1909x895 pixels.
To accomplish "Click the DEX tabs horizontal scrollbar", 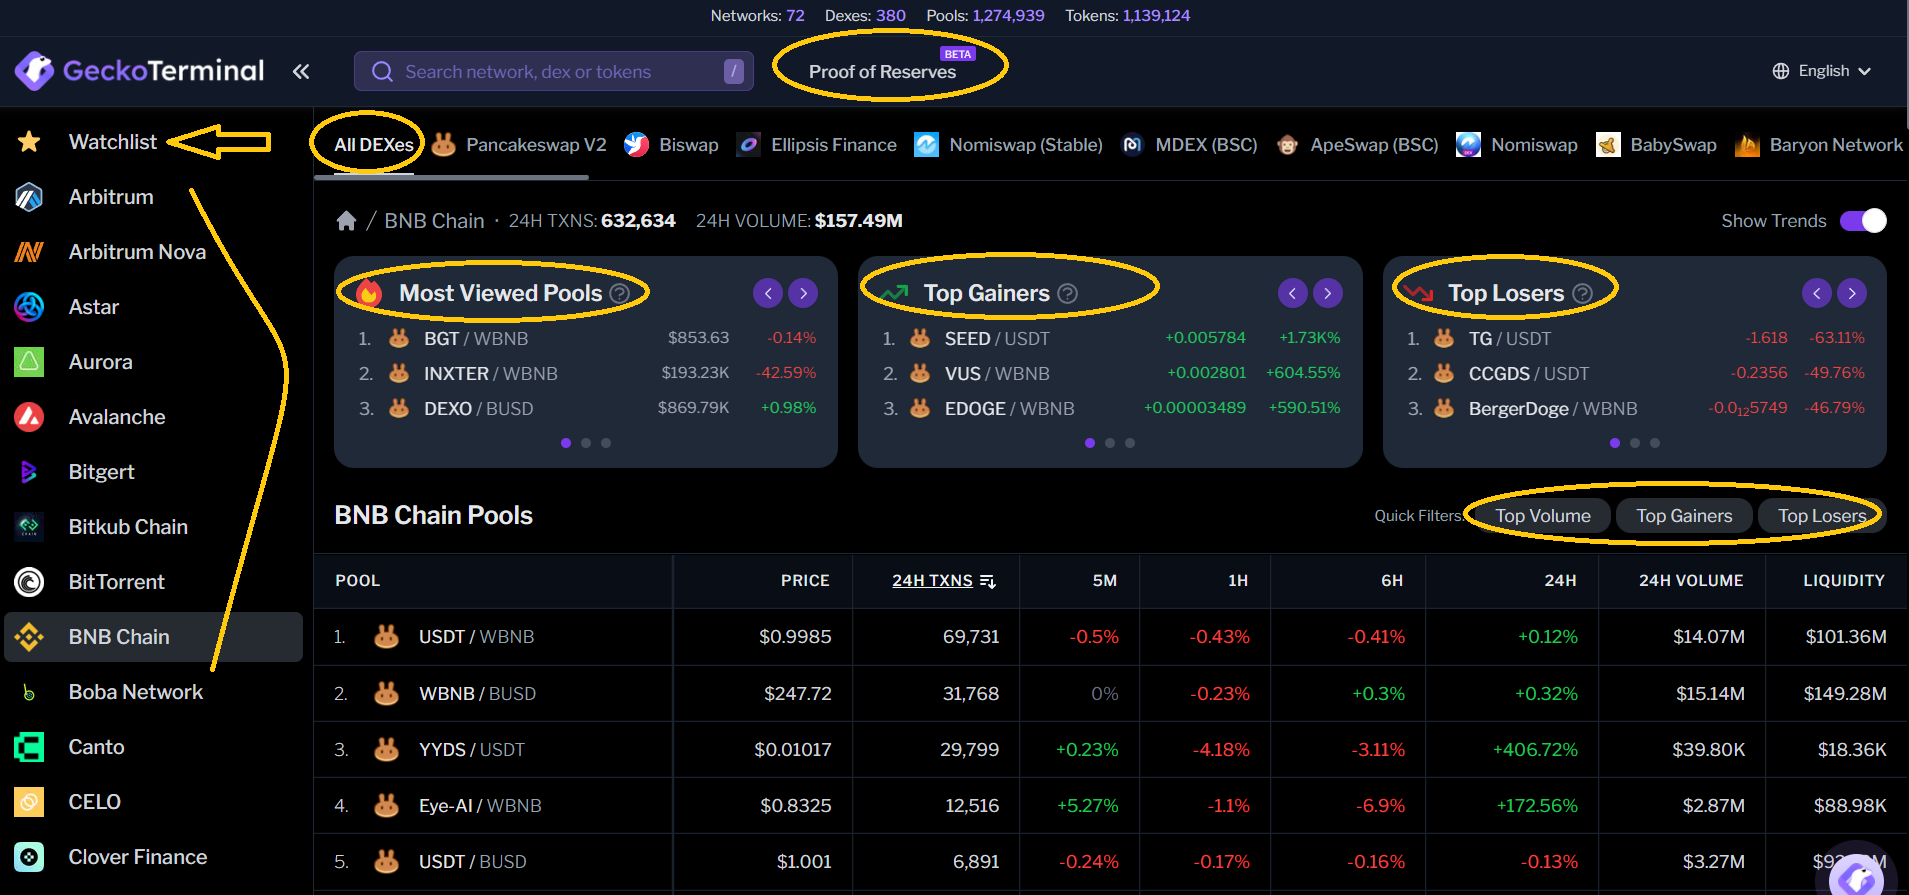I will coord(451,178).
